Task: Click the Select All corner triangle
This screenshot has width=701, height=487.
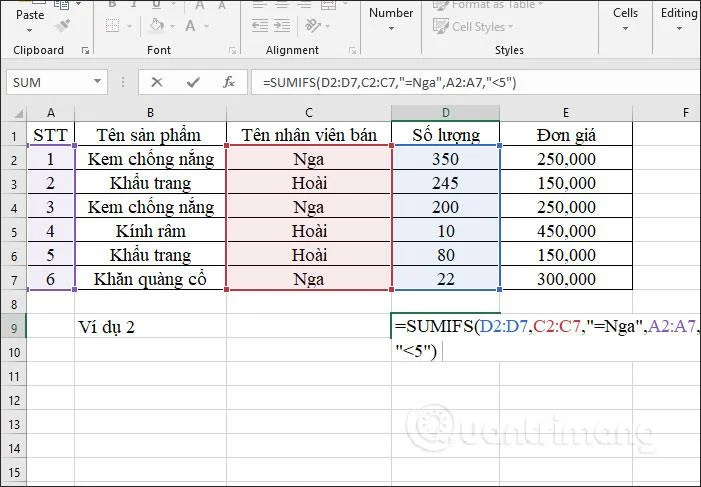Action: (18, 114)
